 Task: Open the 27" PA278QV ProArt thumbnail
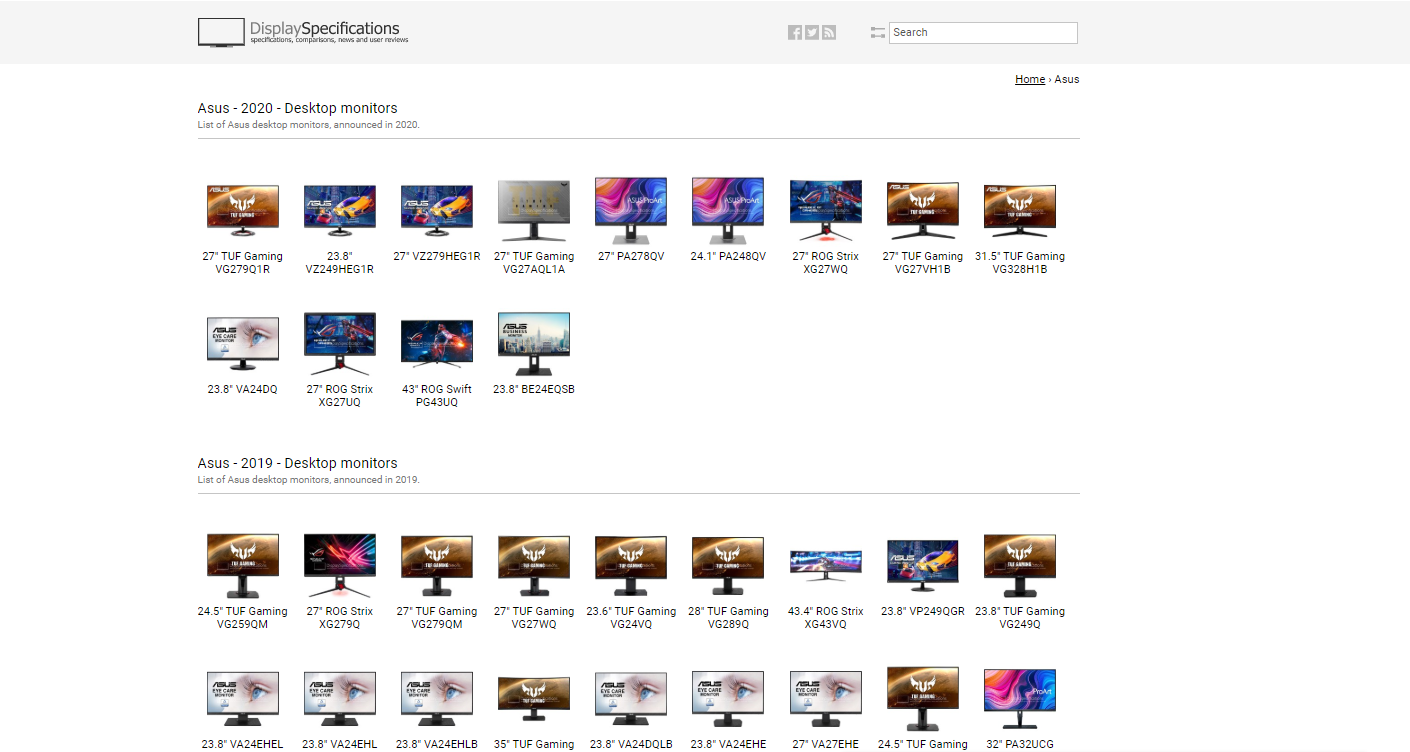pos(631,210)
